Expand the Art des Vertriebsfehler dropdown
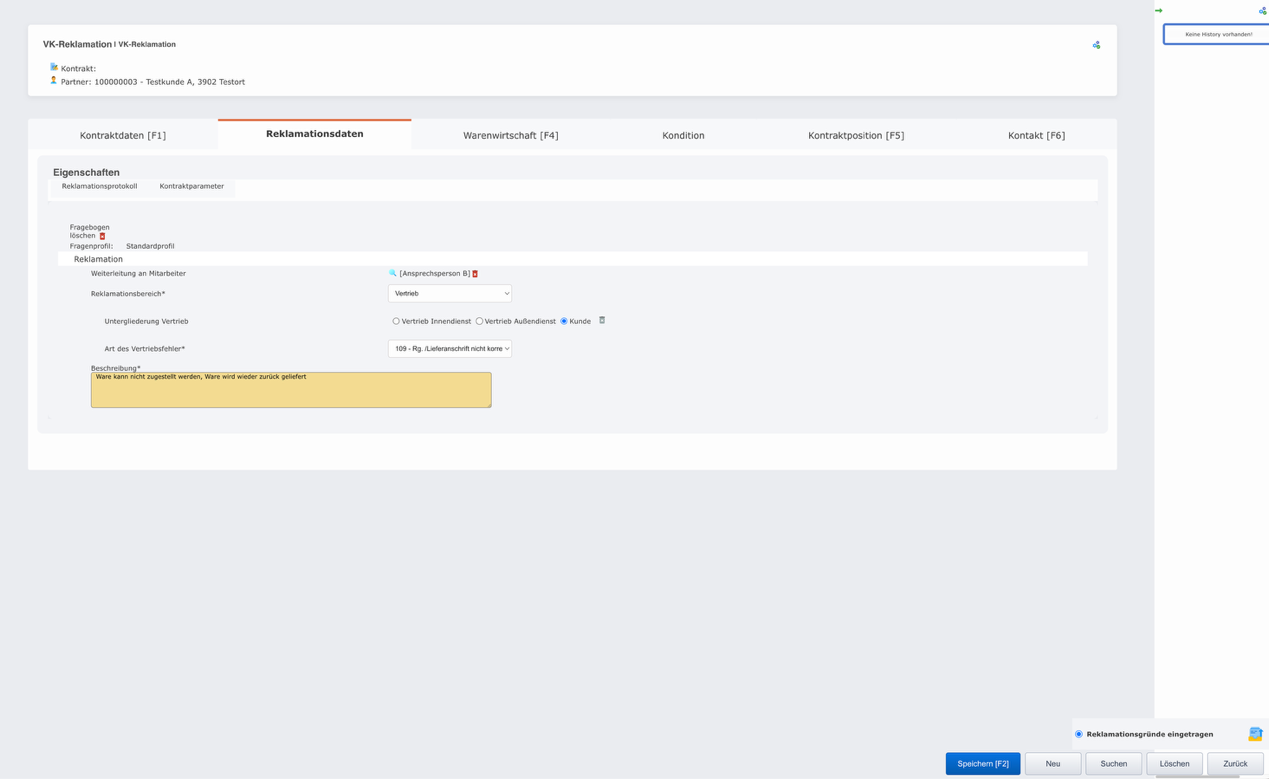 point(449,349)
